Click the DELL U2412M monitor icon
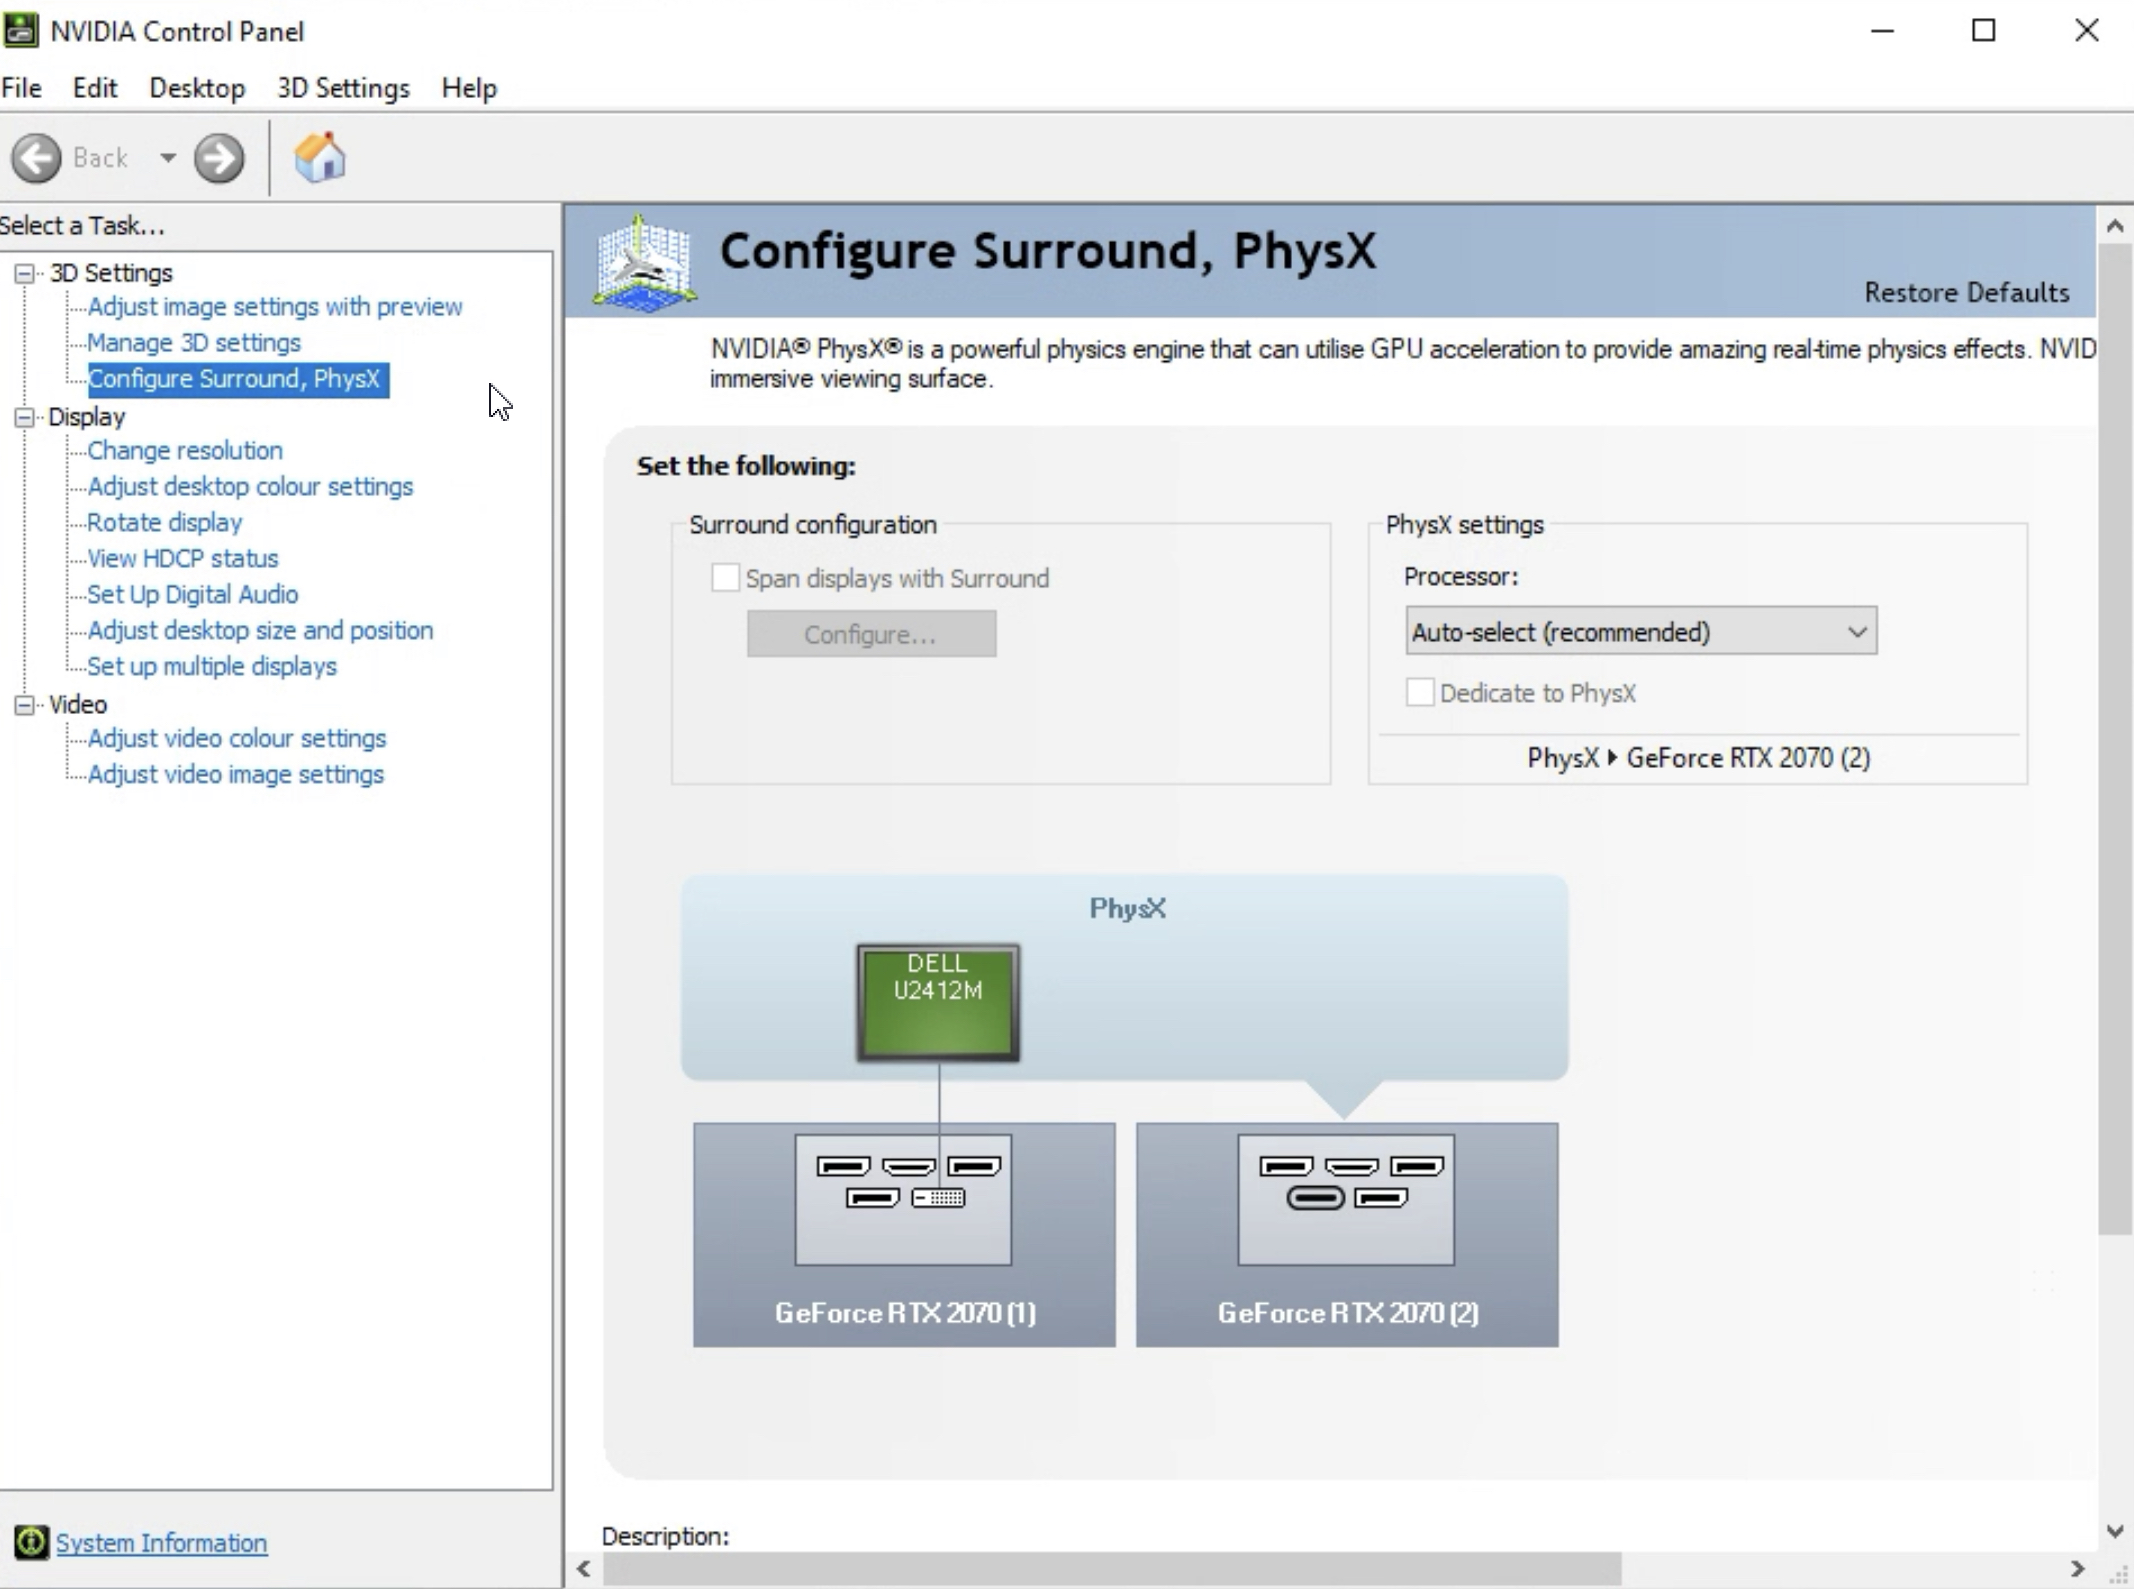Image resolution: width=2134 pixels, height=1589 pixels. pyautogui.click(x=937, y=1002)
